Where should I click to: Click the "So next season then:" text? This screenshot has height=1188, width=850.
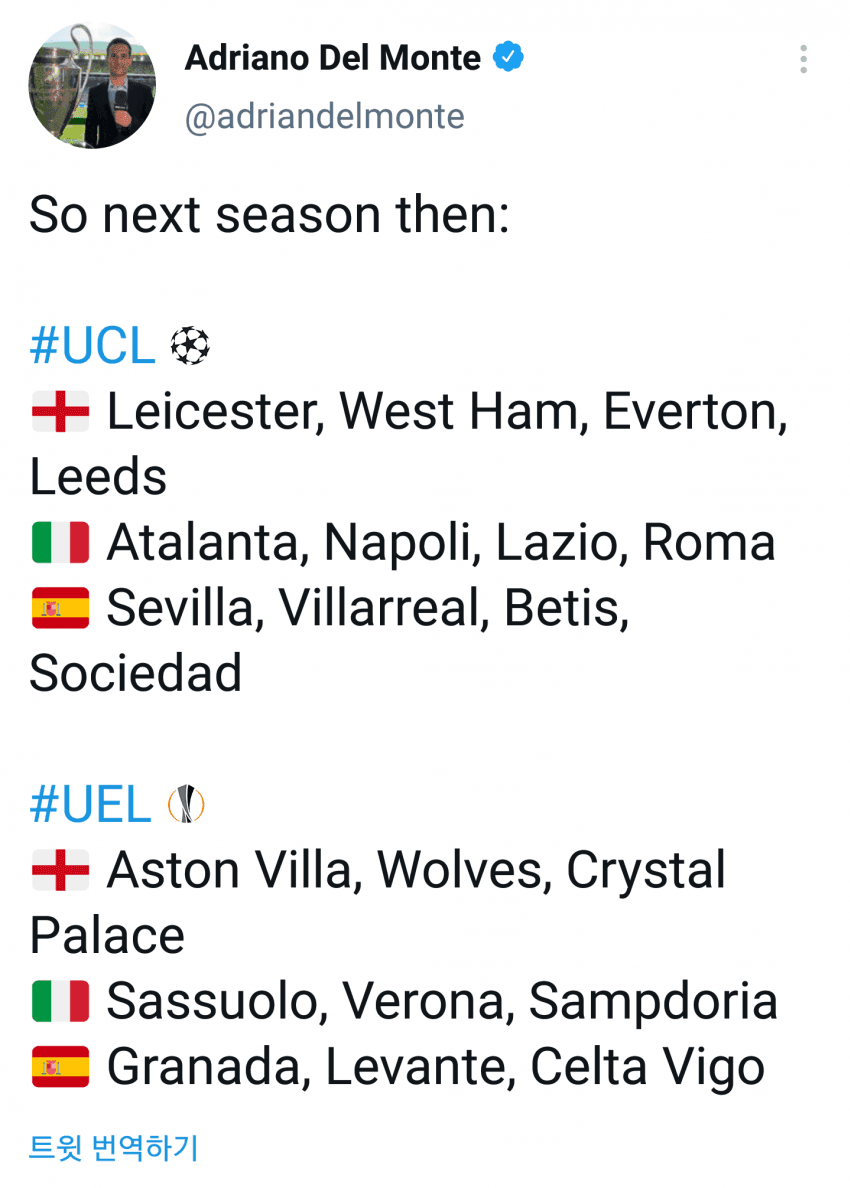click(269, 216)
